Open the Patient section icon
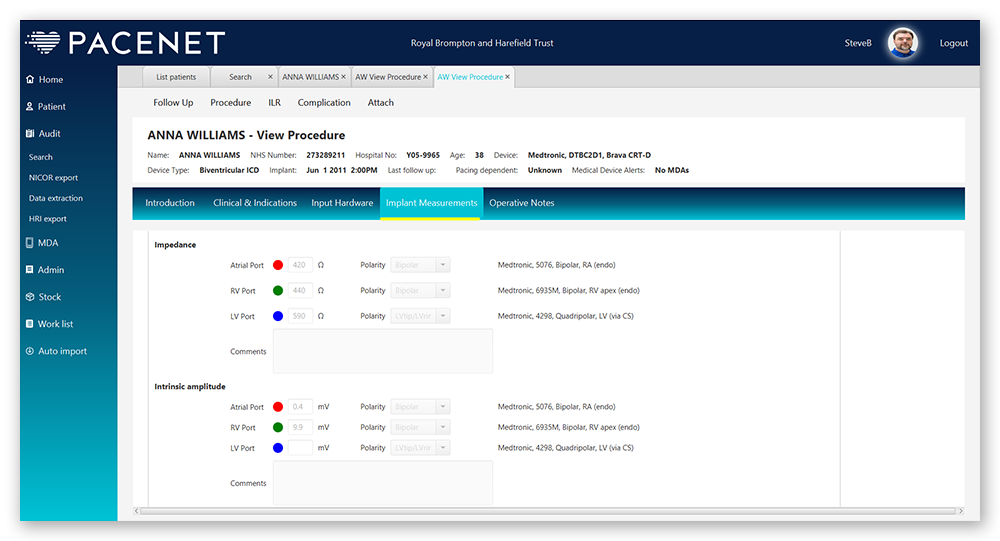 [x=29, y=107]
